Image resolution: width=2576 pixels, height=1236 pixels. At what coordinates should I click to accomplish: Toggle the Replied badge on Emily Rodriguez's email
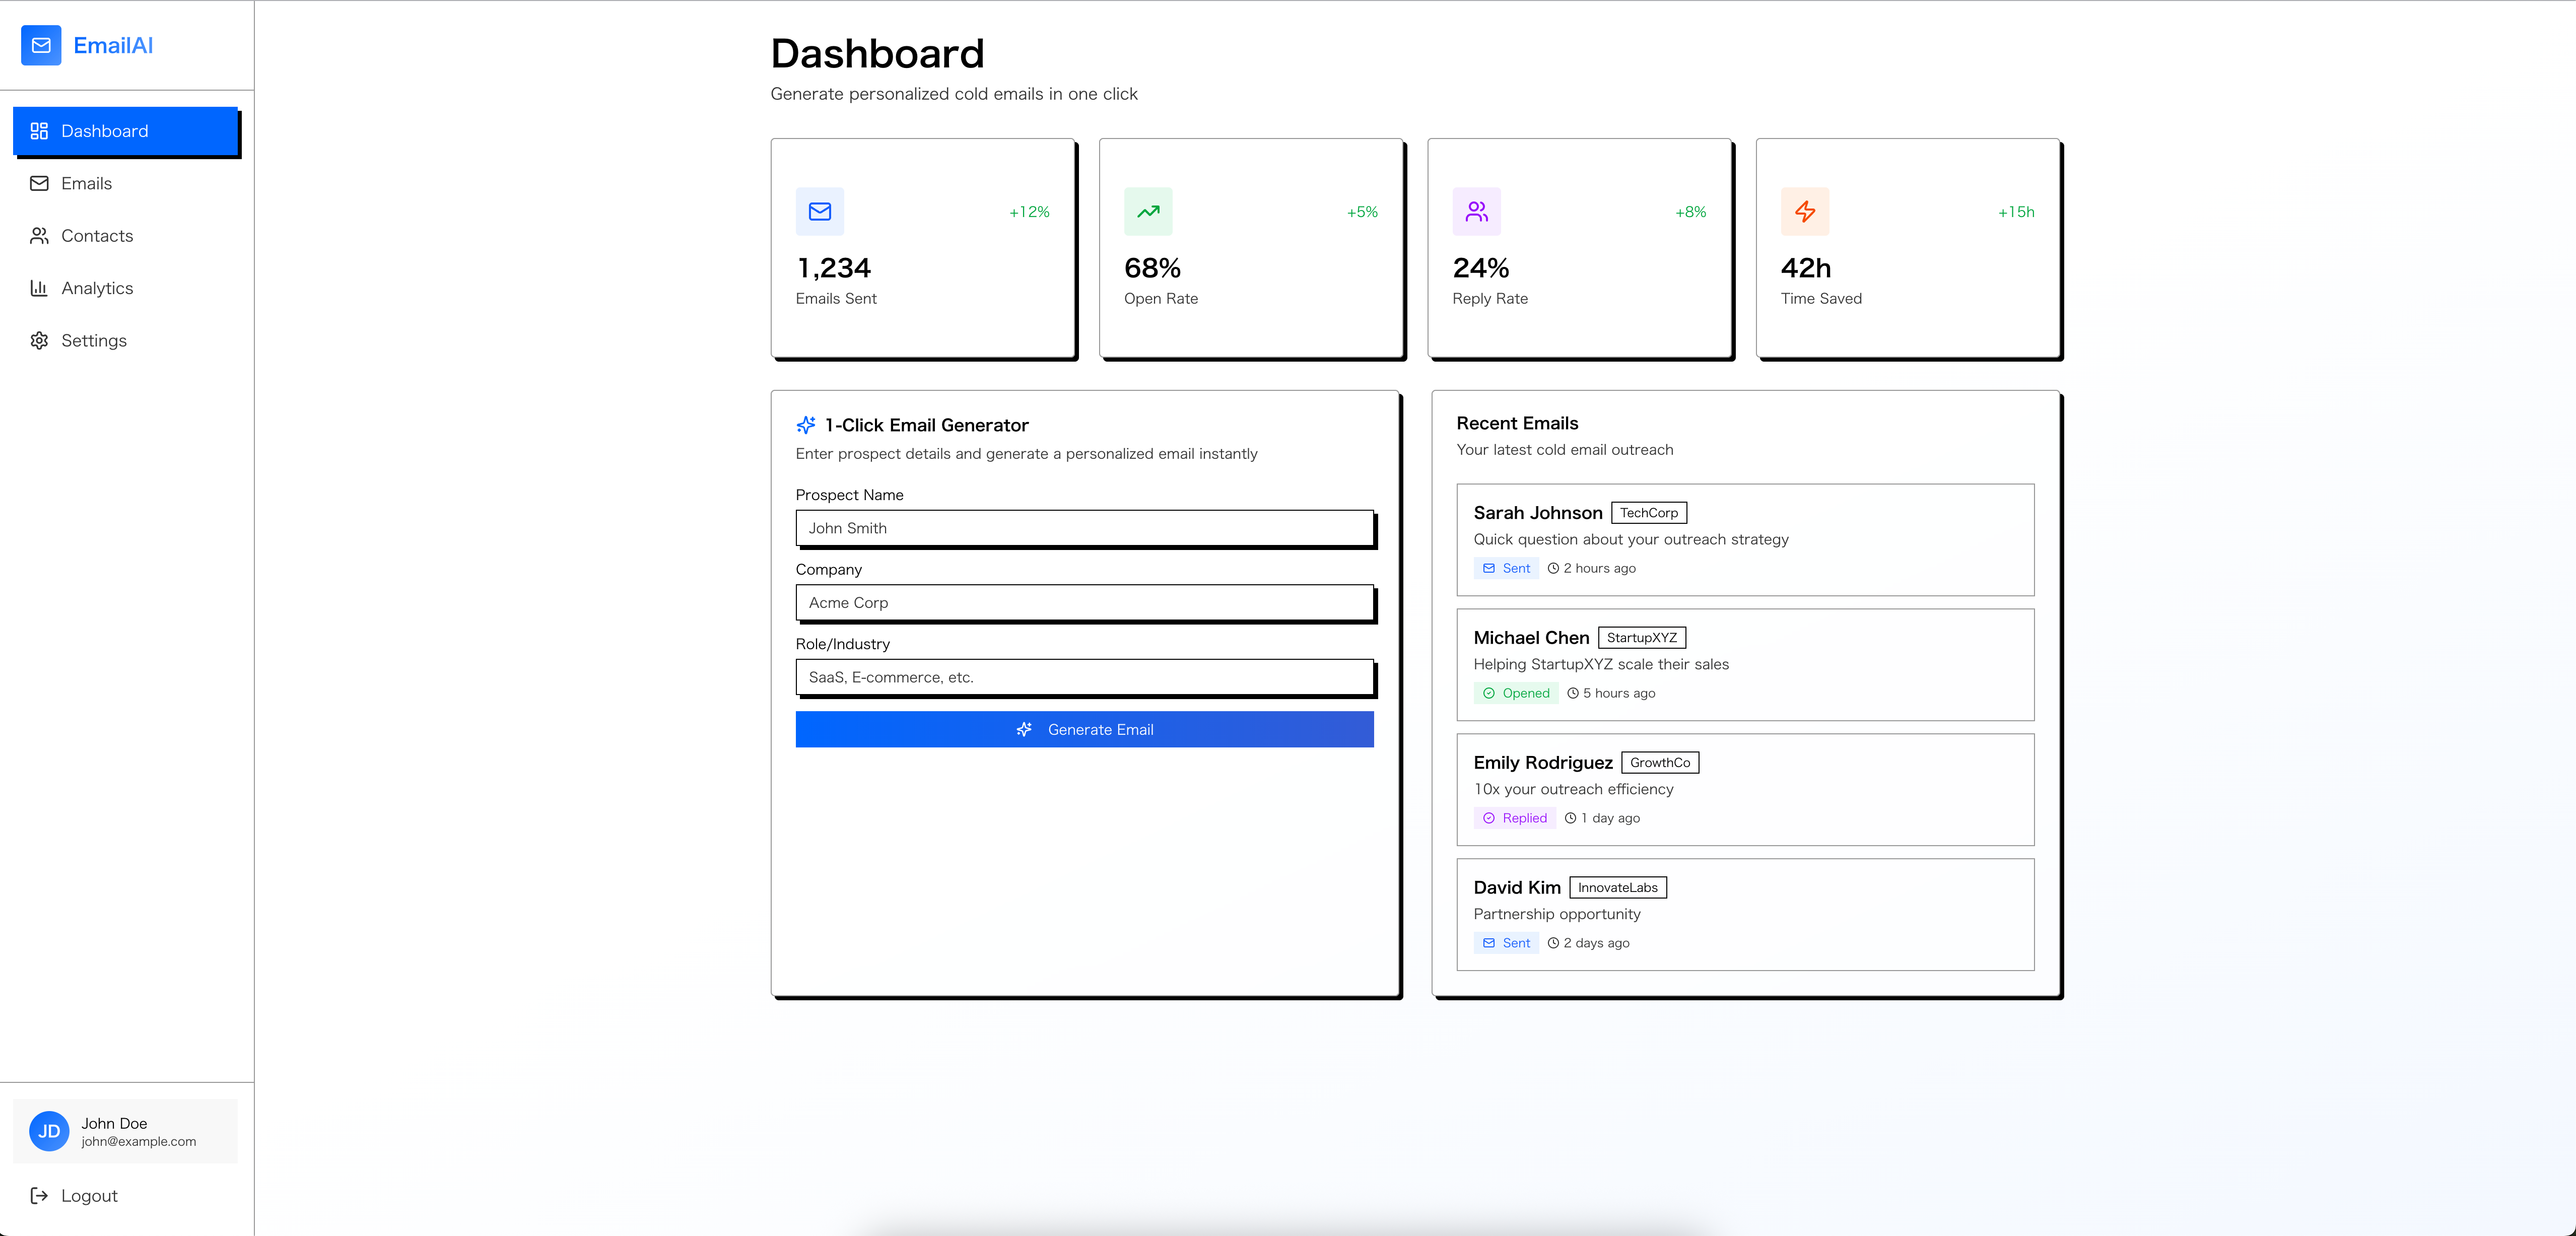[x=1514, y=817]
